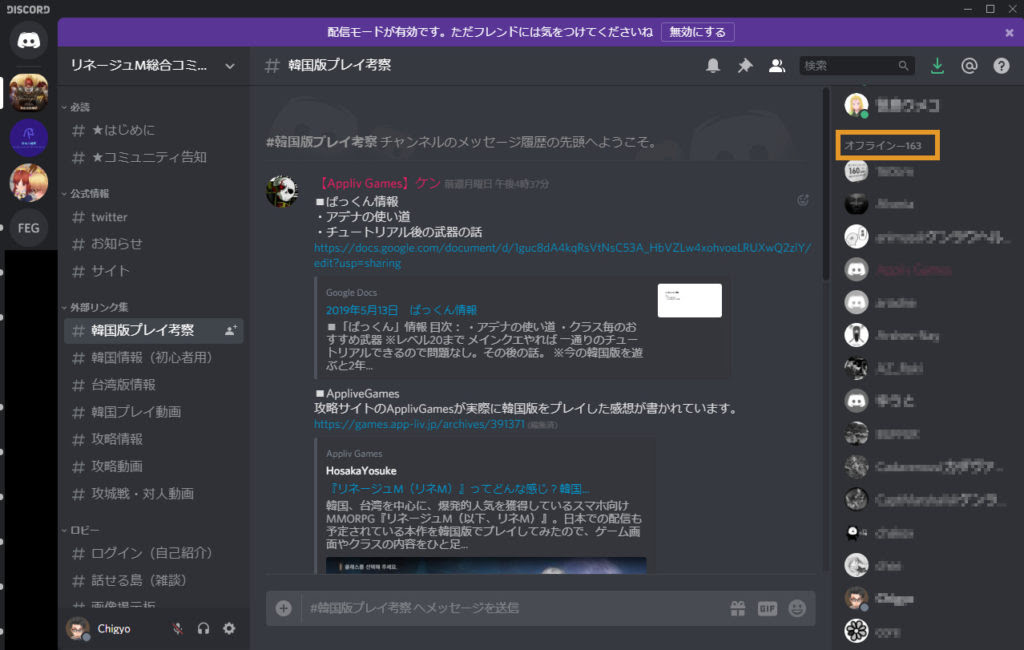Open the notification settings bell icon
The image size is (1024, 650).
711,63
